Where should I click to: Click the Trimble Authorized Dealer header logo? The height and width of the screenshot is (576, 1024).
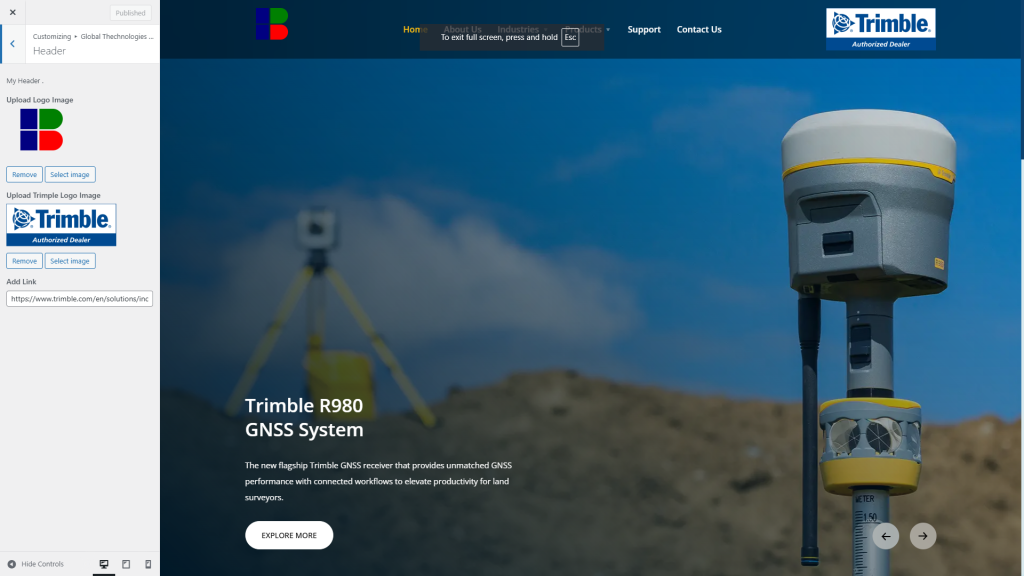click(880, 29)
